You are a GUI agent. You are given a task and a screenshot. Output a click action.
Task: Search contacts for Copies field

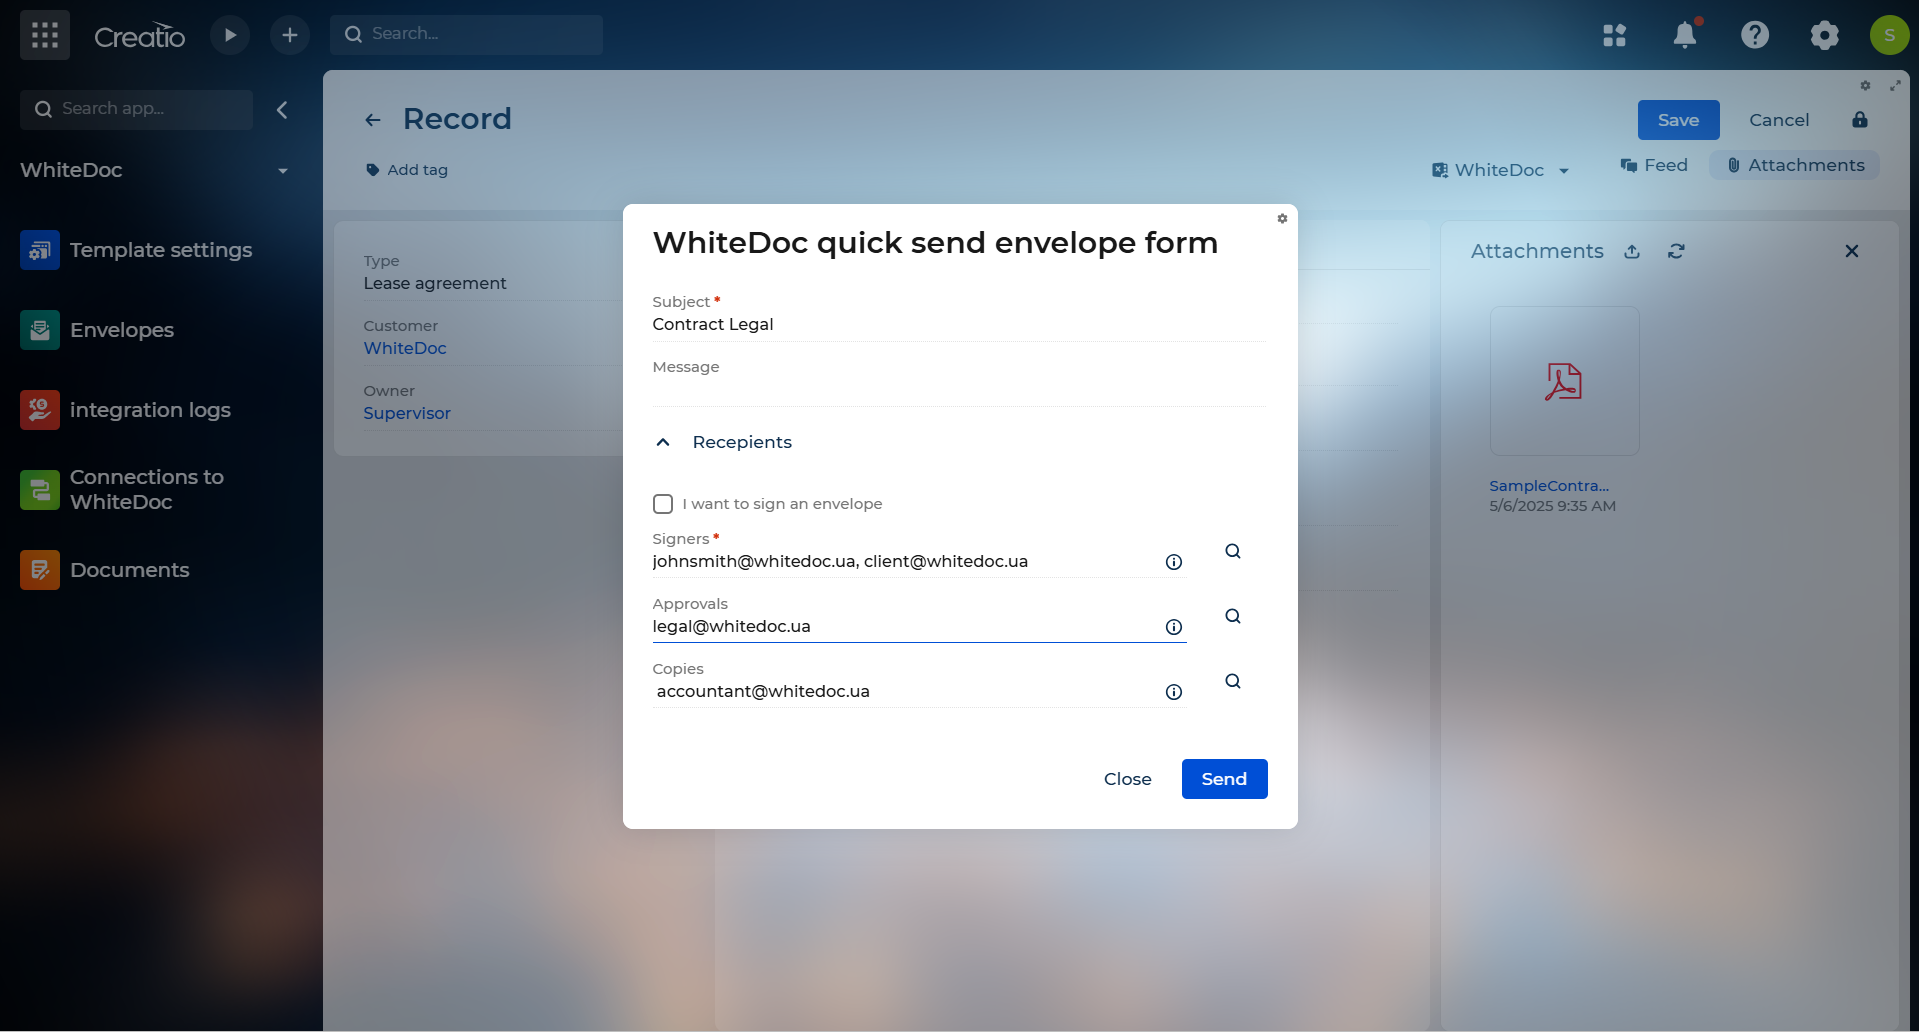point(1233,681)
